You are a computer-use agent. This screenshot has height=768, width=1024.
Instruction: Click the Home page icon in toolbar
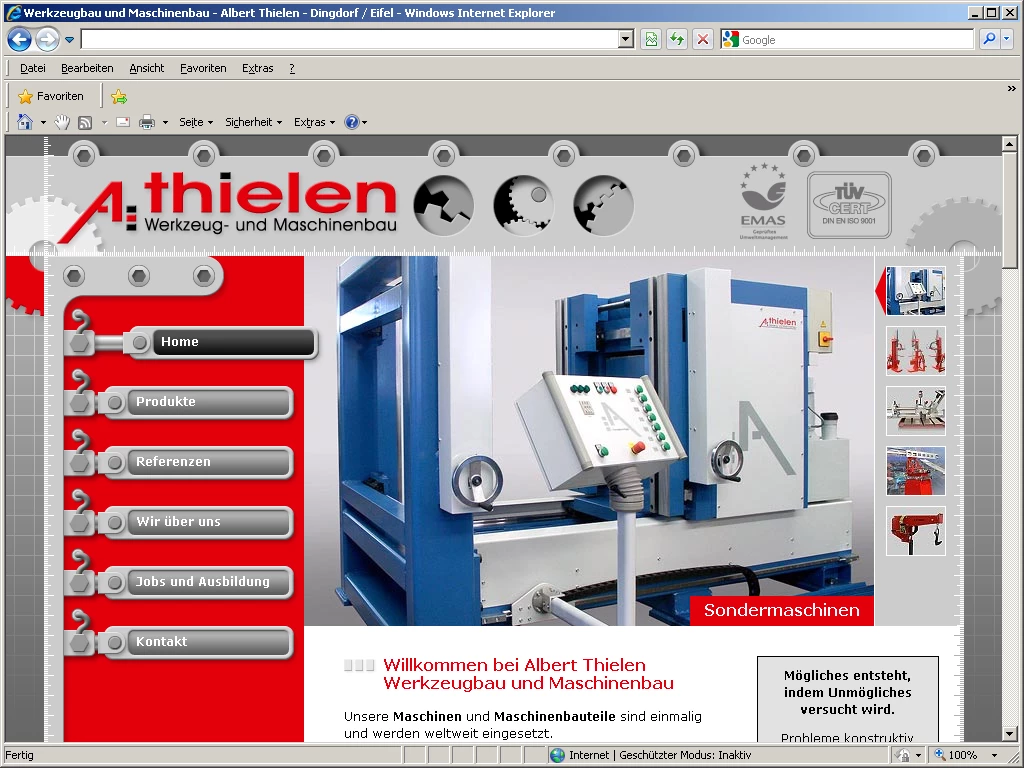click(25, 122)
